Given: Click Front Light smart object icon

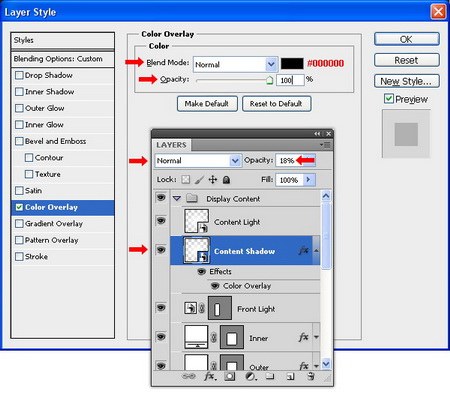Looking at the screenshot, I should 190,308.
